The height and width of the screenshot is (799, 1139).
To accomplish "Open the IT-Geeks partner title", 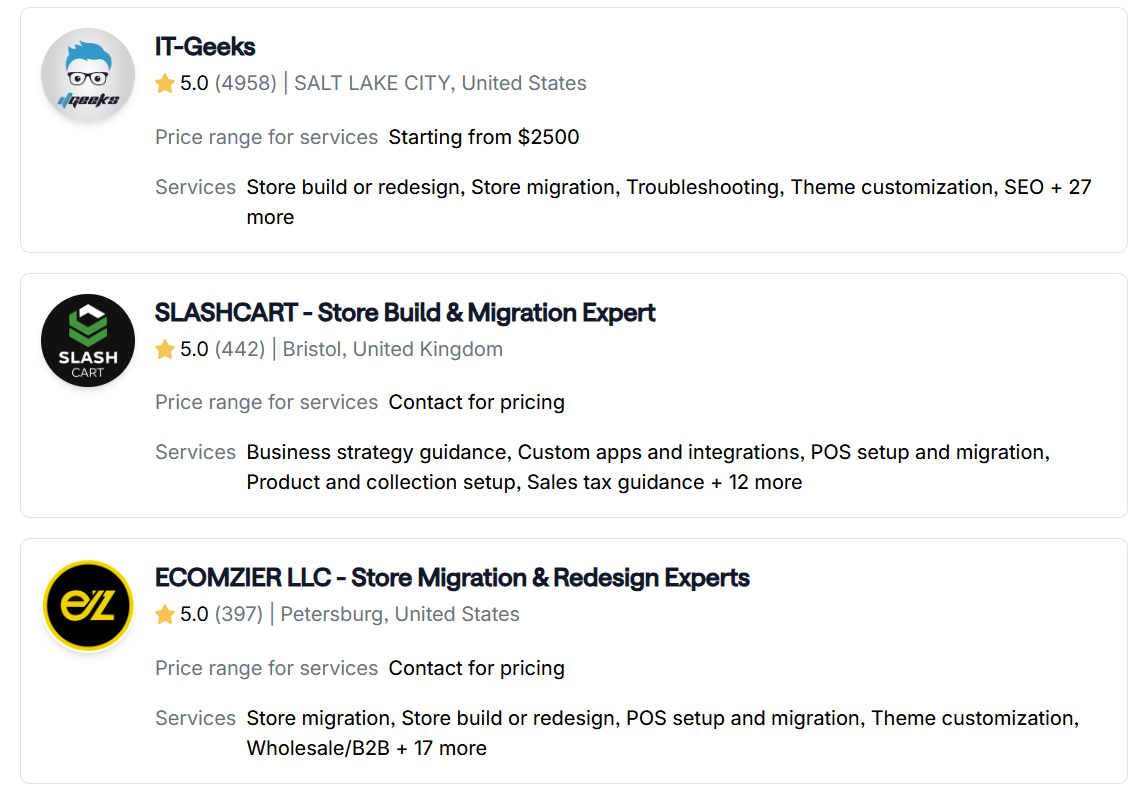I will (x=205, y=46).
